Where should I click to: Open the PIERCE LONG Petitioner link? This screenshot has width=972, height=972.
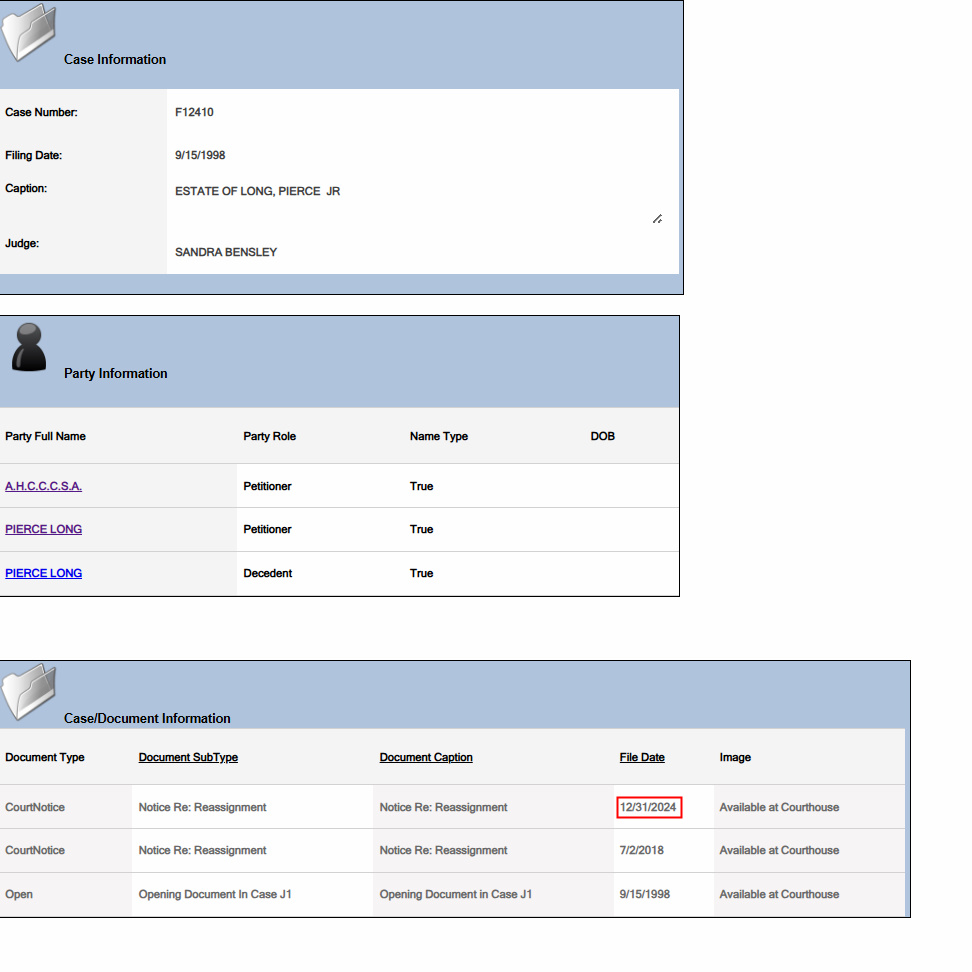click(43, 529)
